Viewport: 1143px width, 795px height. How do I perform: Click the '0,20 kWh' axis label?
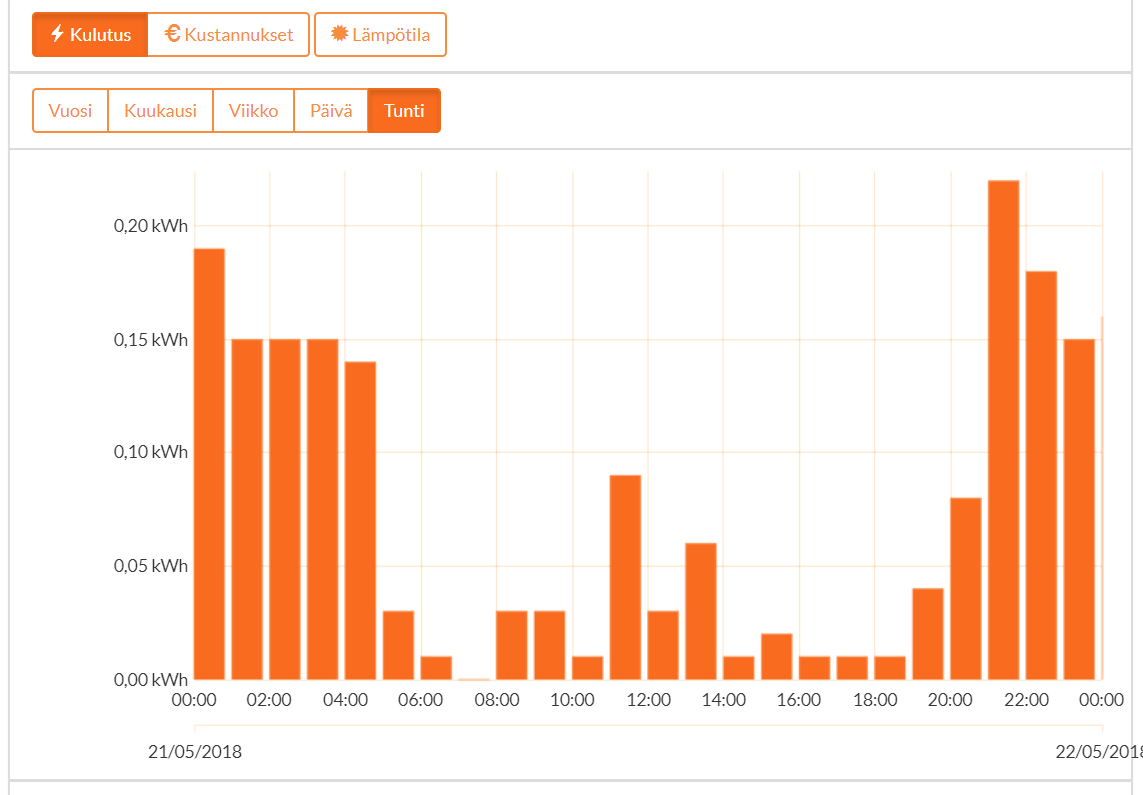[x=151, y=226]
